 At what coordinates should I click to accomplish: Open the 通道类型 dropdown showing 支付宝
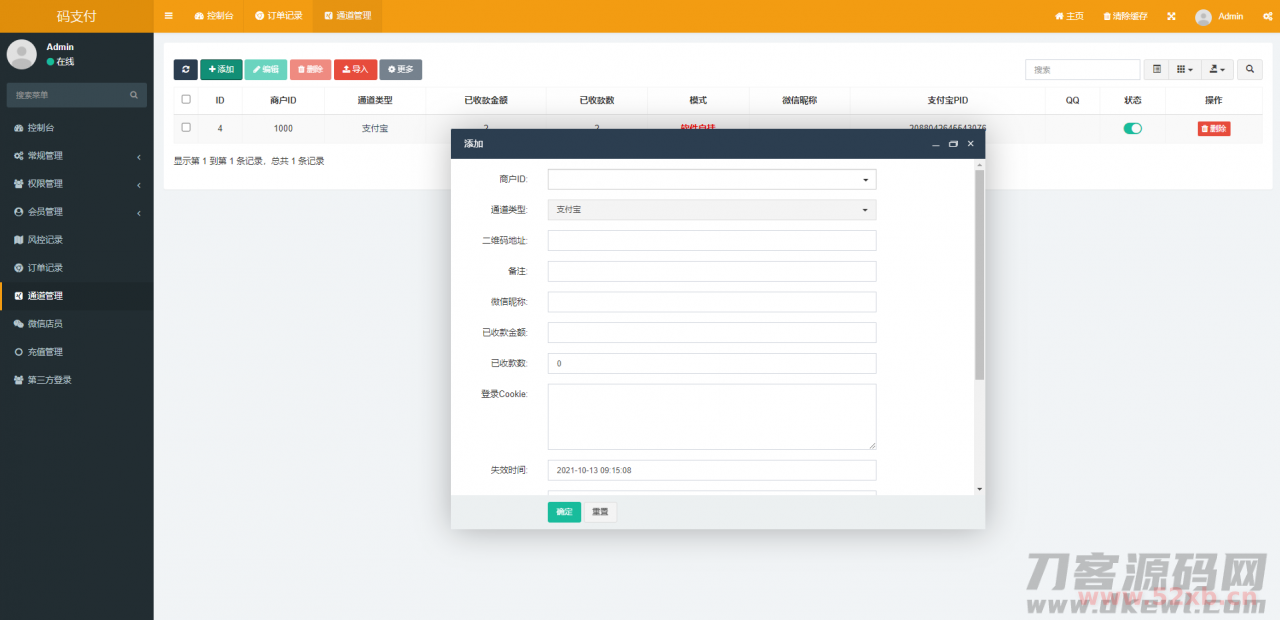[711, 210]
